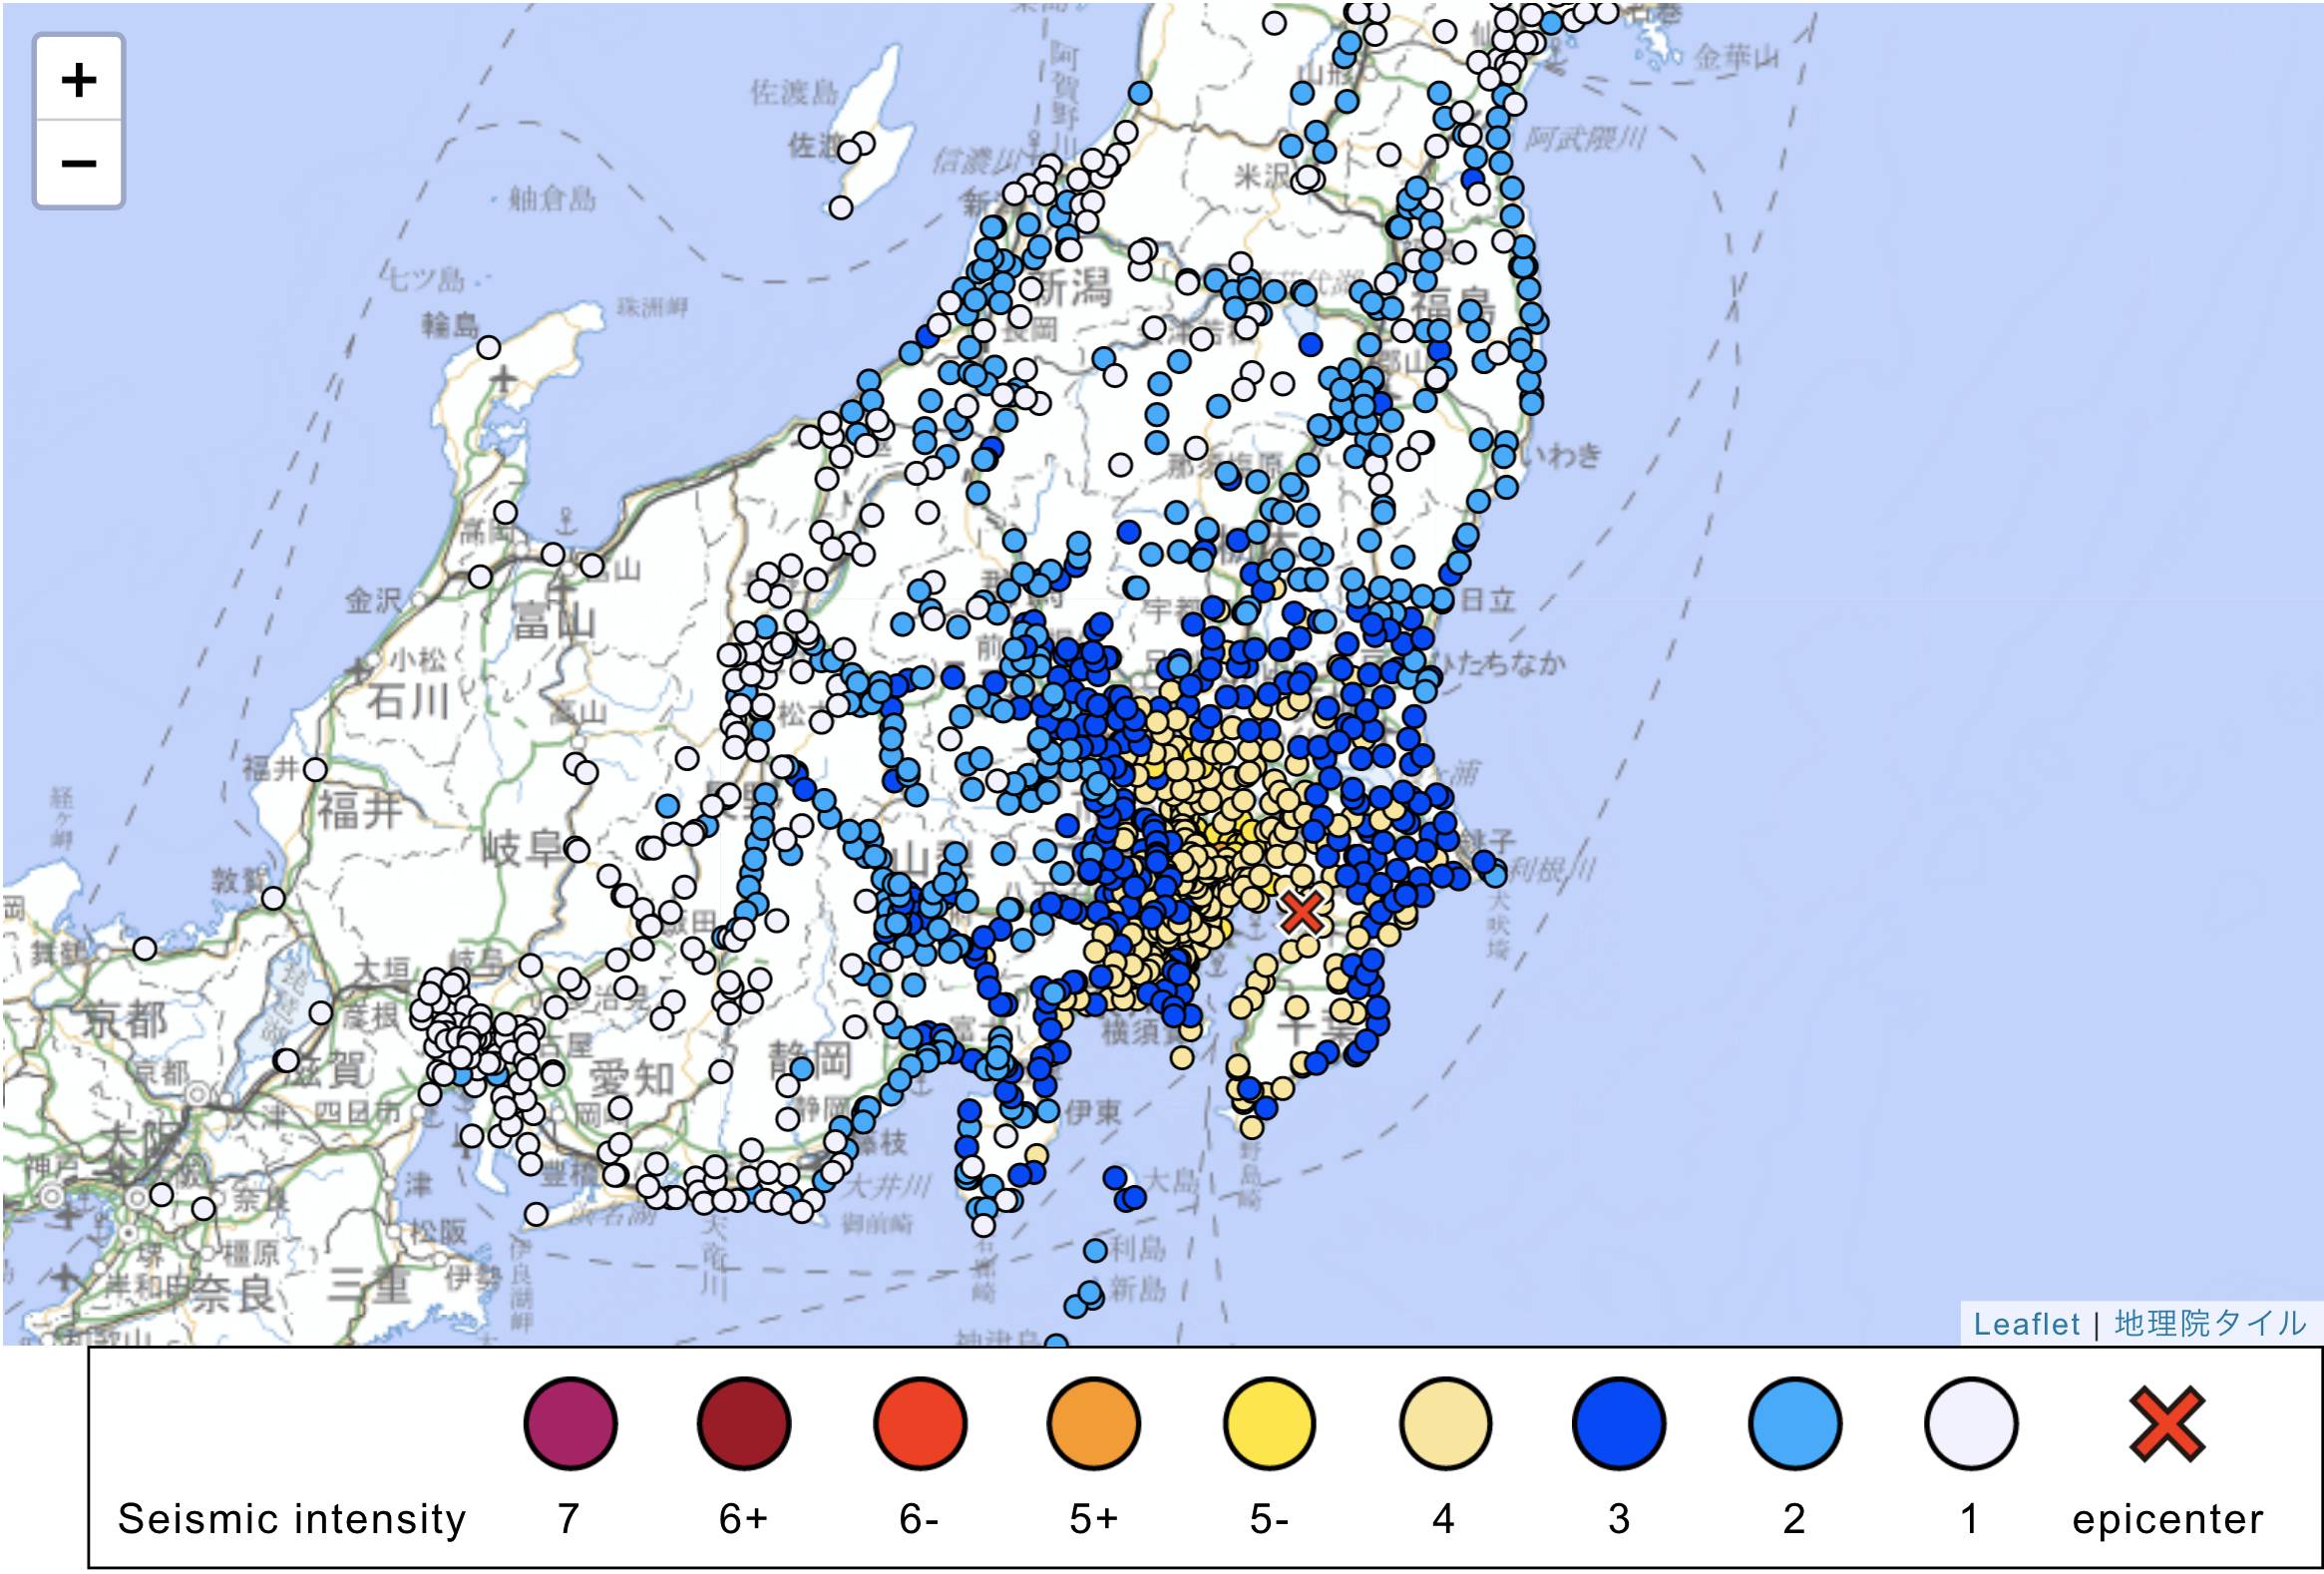Open the 地理院タイル attribution link
The height and width of the screenshot is (1574, 2324).
click(2209, 1325)
